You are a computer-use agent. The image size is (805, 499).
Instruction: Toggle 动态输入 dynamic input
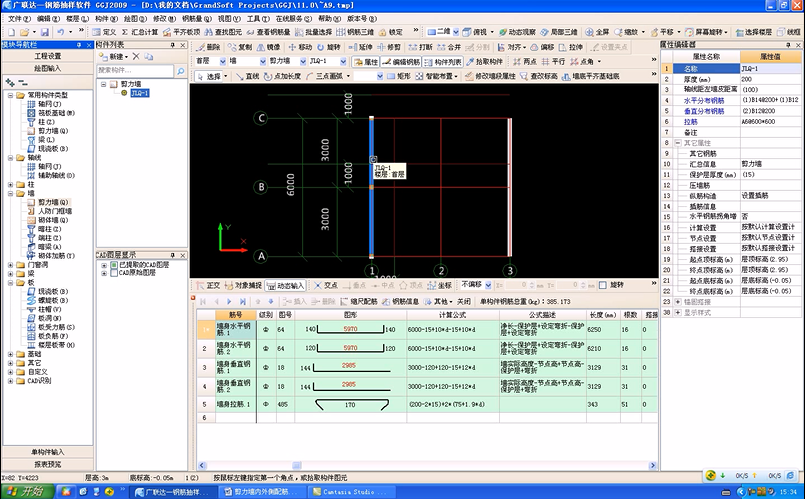click(285, 285)
